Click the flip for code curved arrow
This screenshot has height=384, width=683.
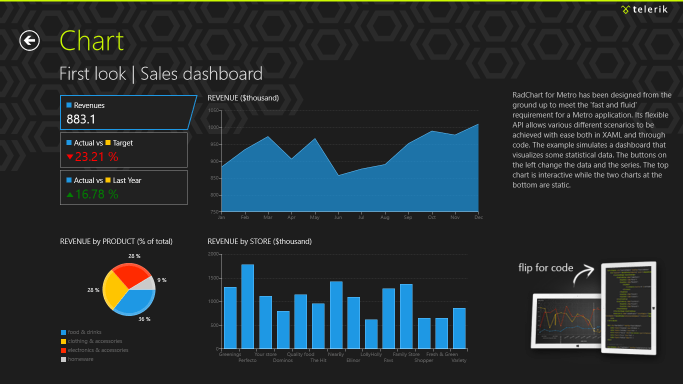(x=584, y=274)
